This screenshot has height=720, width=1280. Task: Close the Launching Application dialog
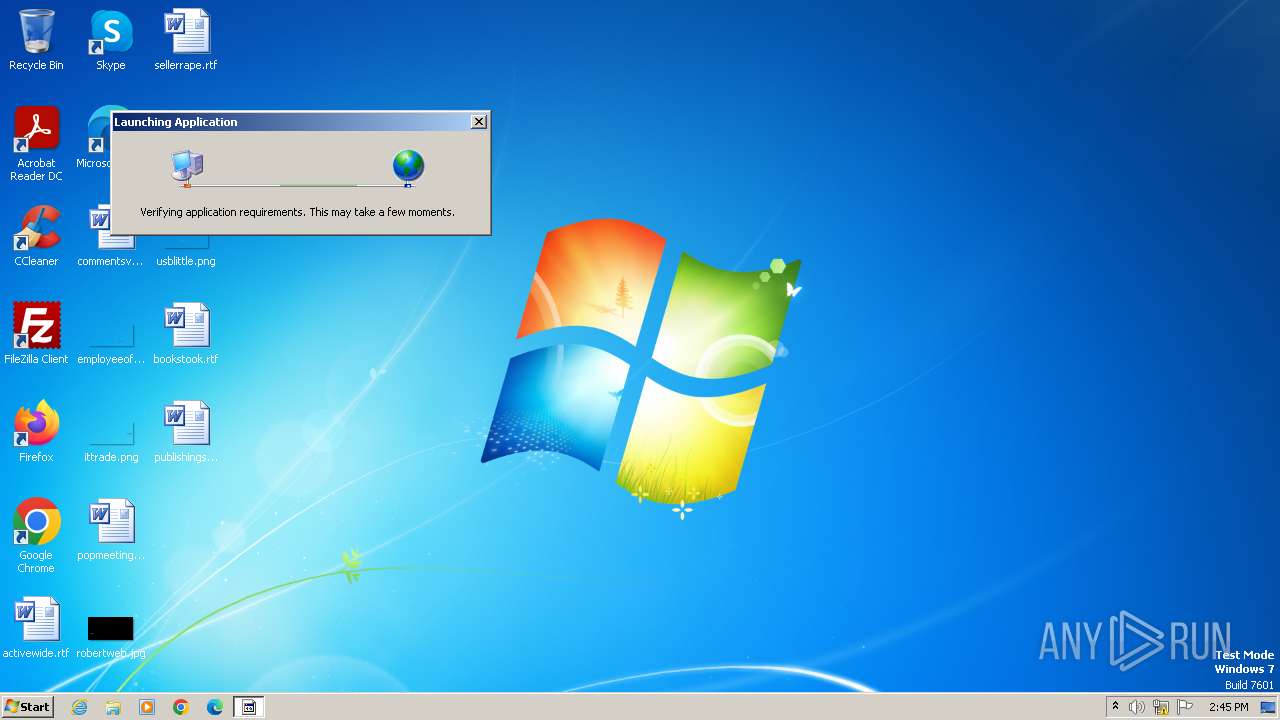(x=479, y=121)
